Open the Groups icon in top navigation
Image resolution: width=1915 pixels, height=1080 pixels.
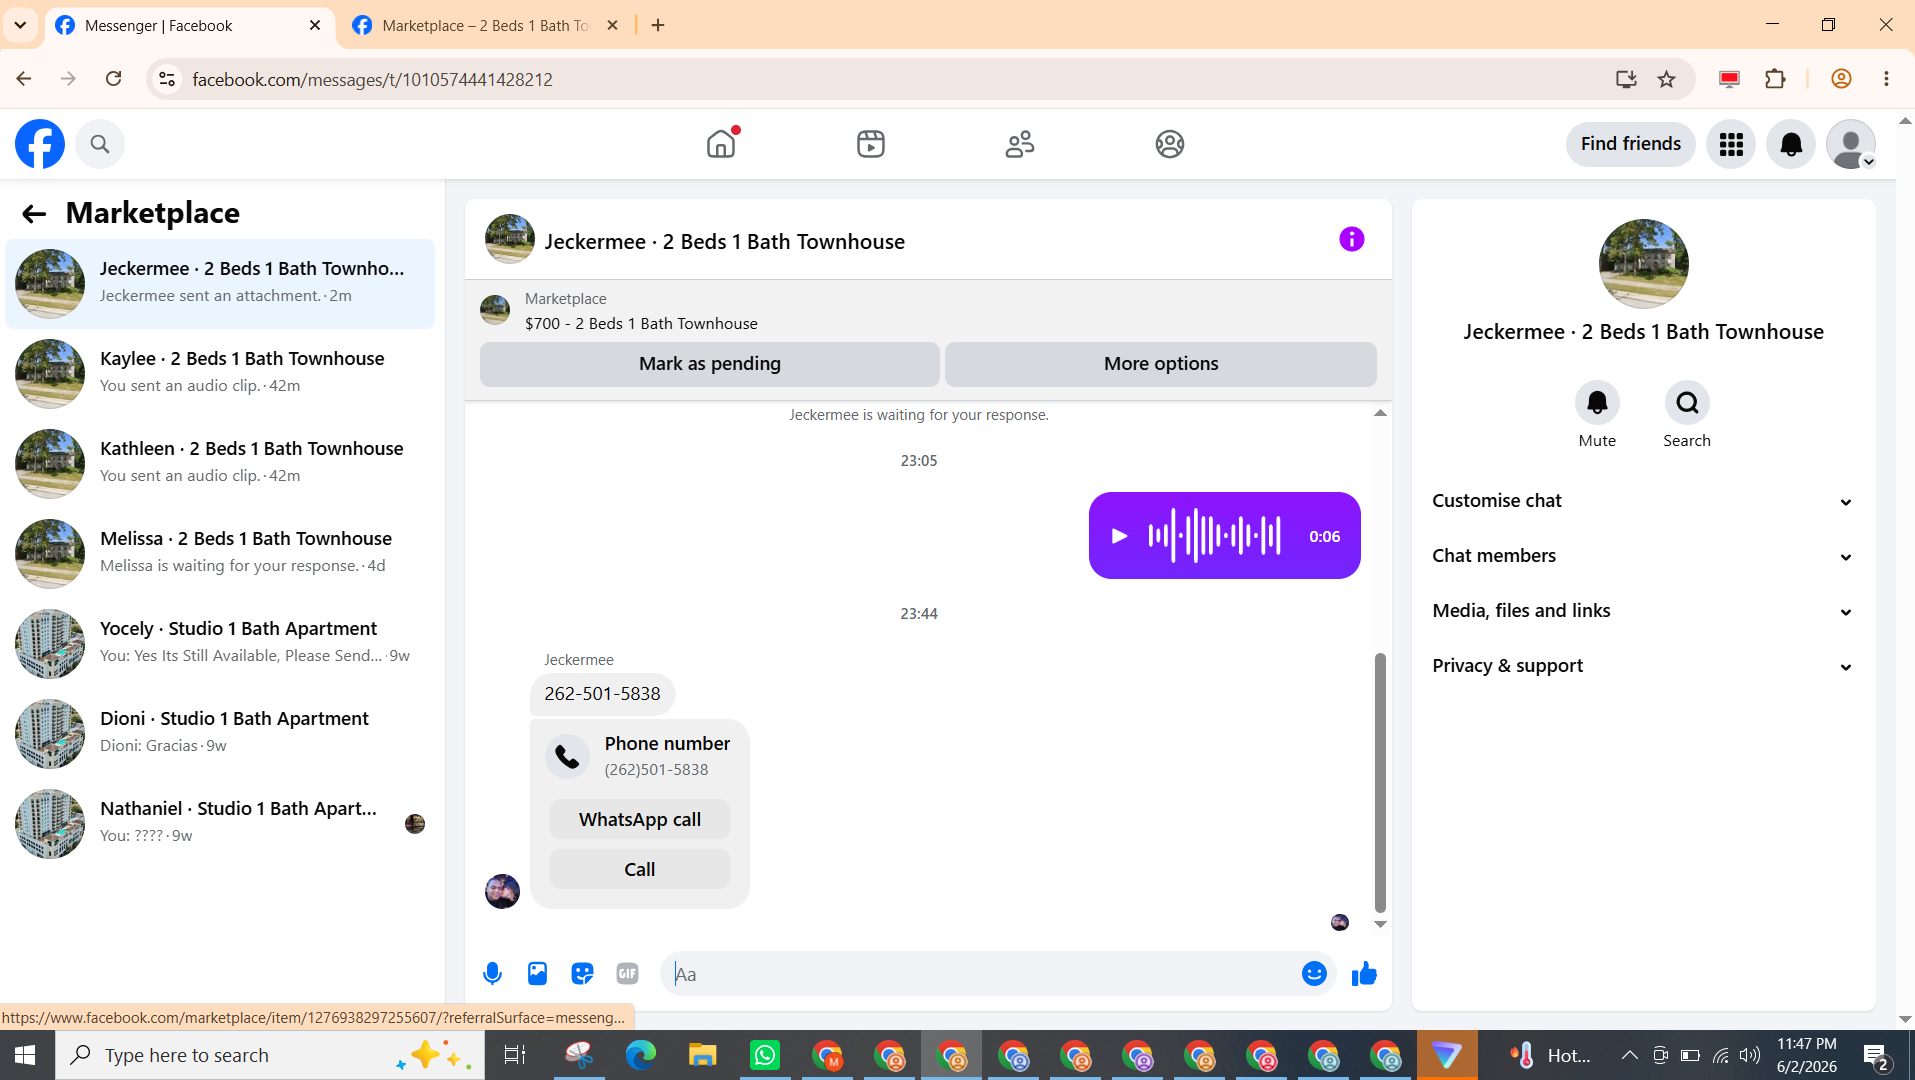point(1169,144)
